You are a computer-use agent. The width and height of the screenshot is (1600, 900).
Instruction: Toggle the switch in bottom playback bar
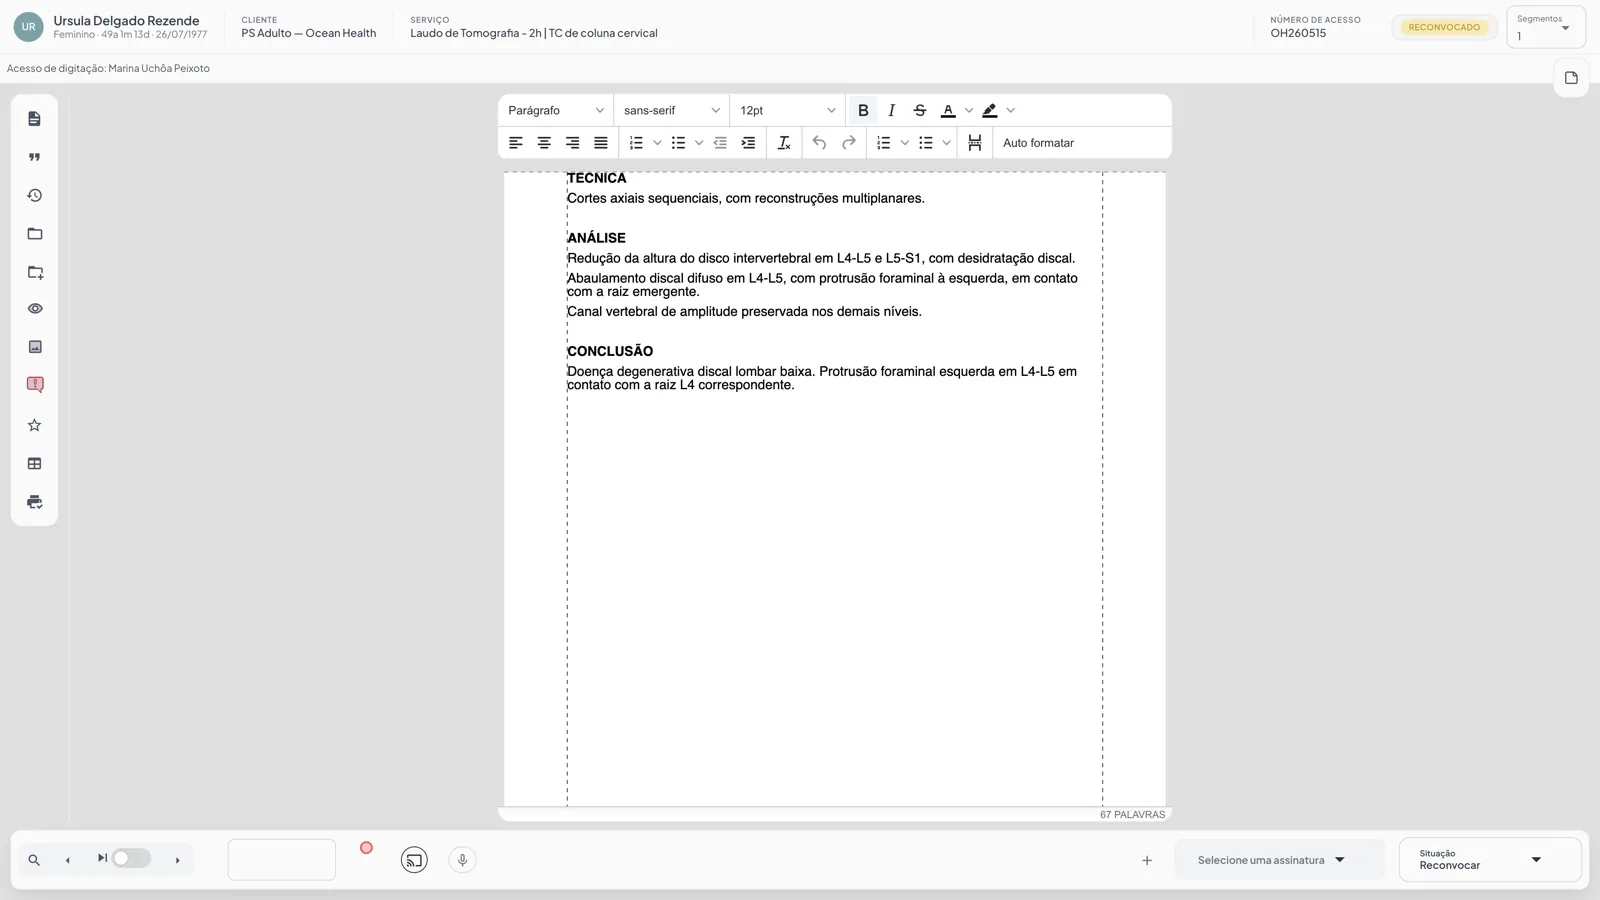[131, 858]
